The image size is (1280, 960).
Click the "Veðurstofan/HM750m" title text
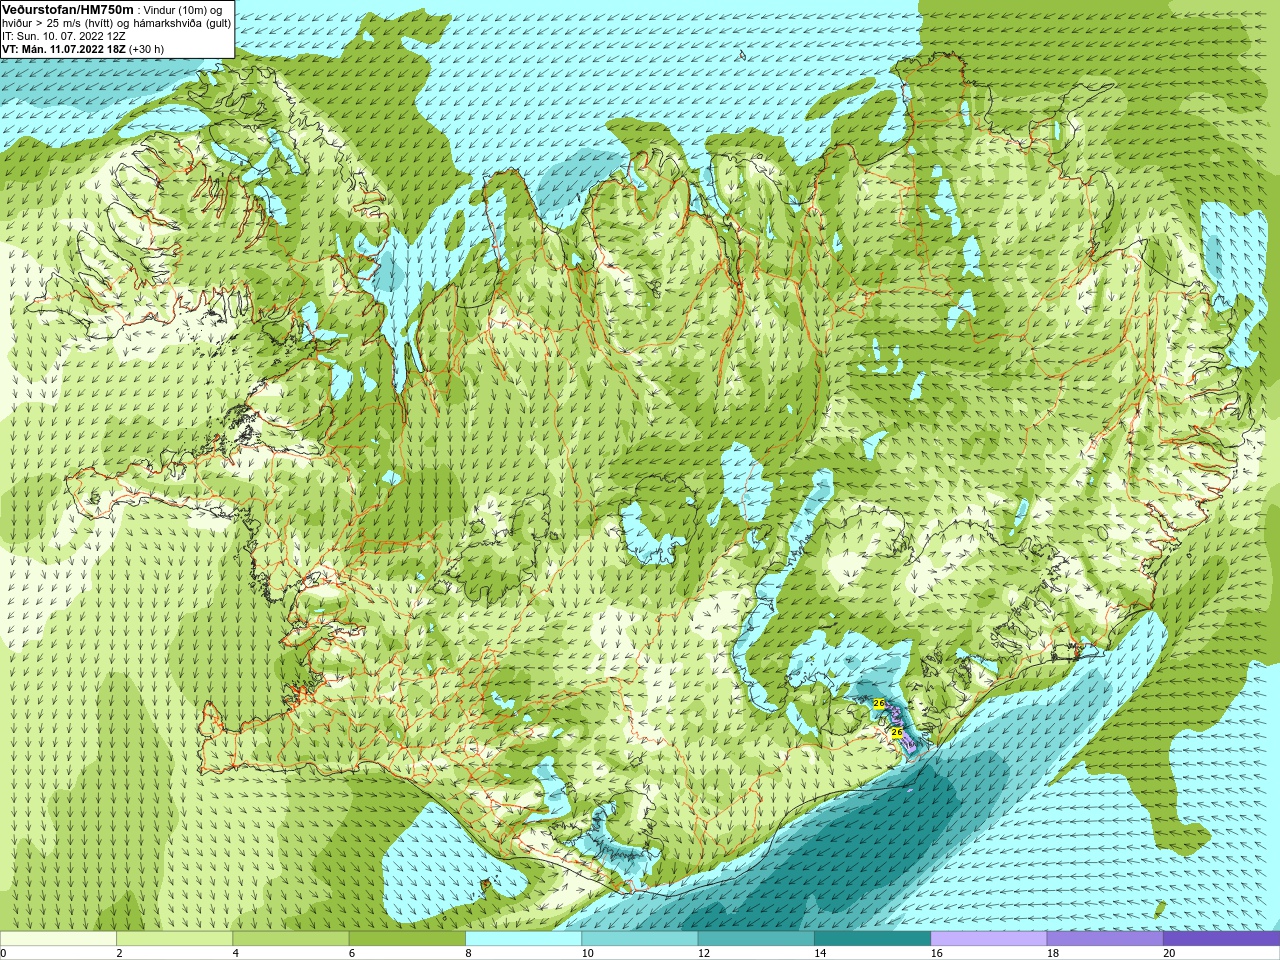[x=68, y=9]
